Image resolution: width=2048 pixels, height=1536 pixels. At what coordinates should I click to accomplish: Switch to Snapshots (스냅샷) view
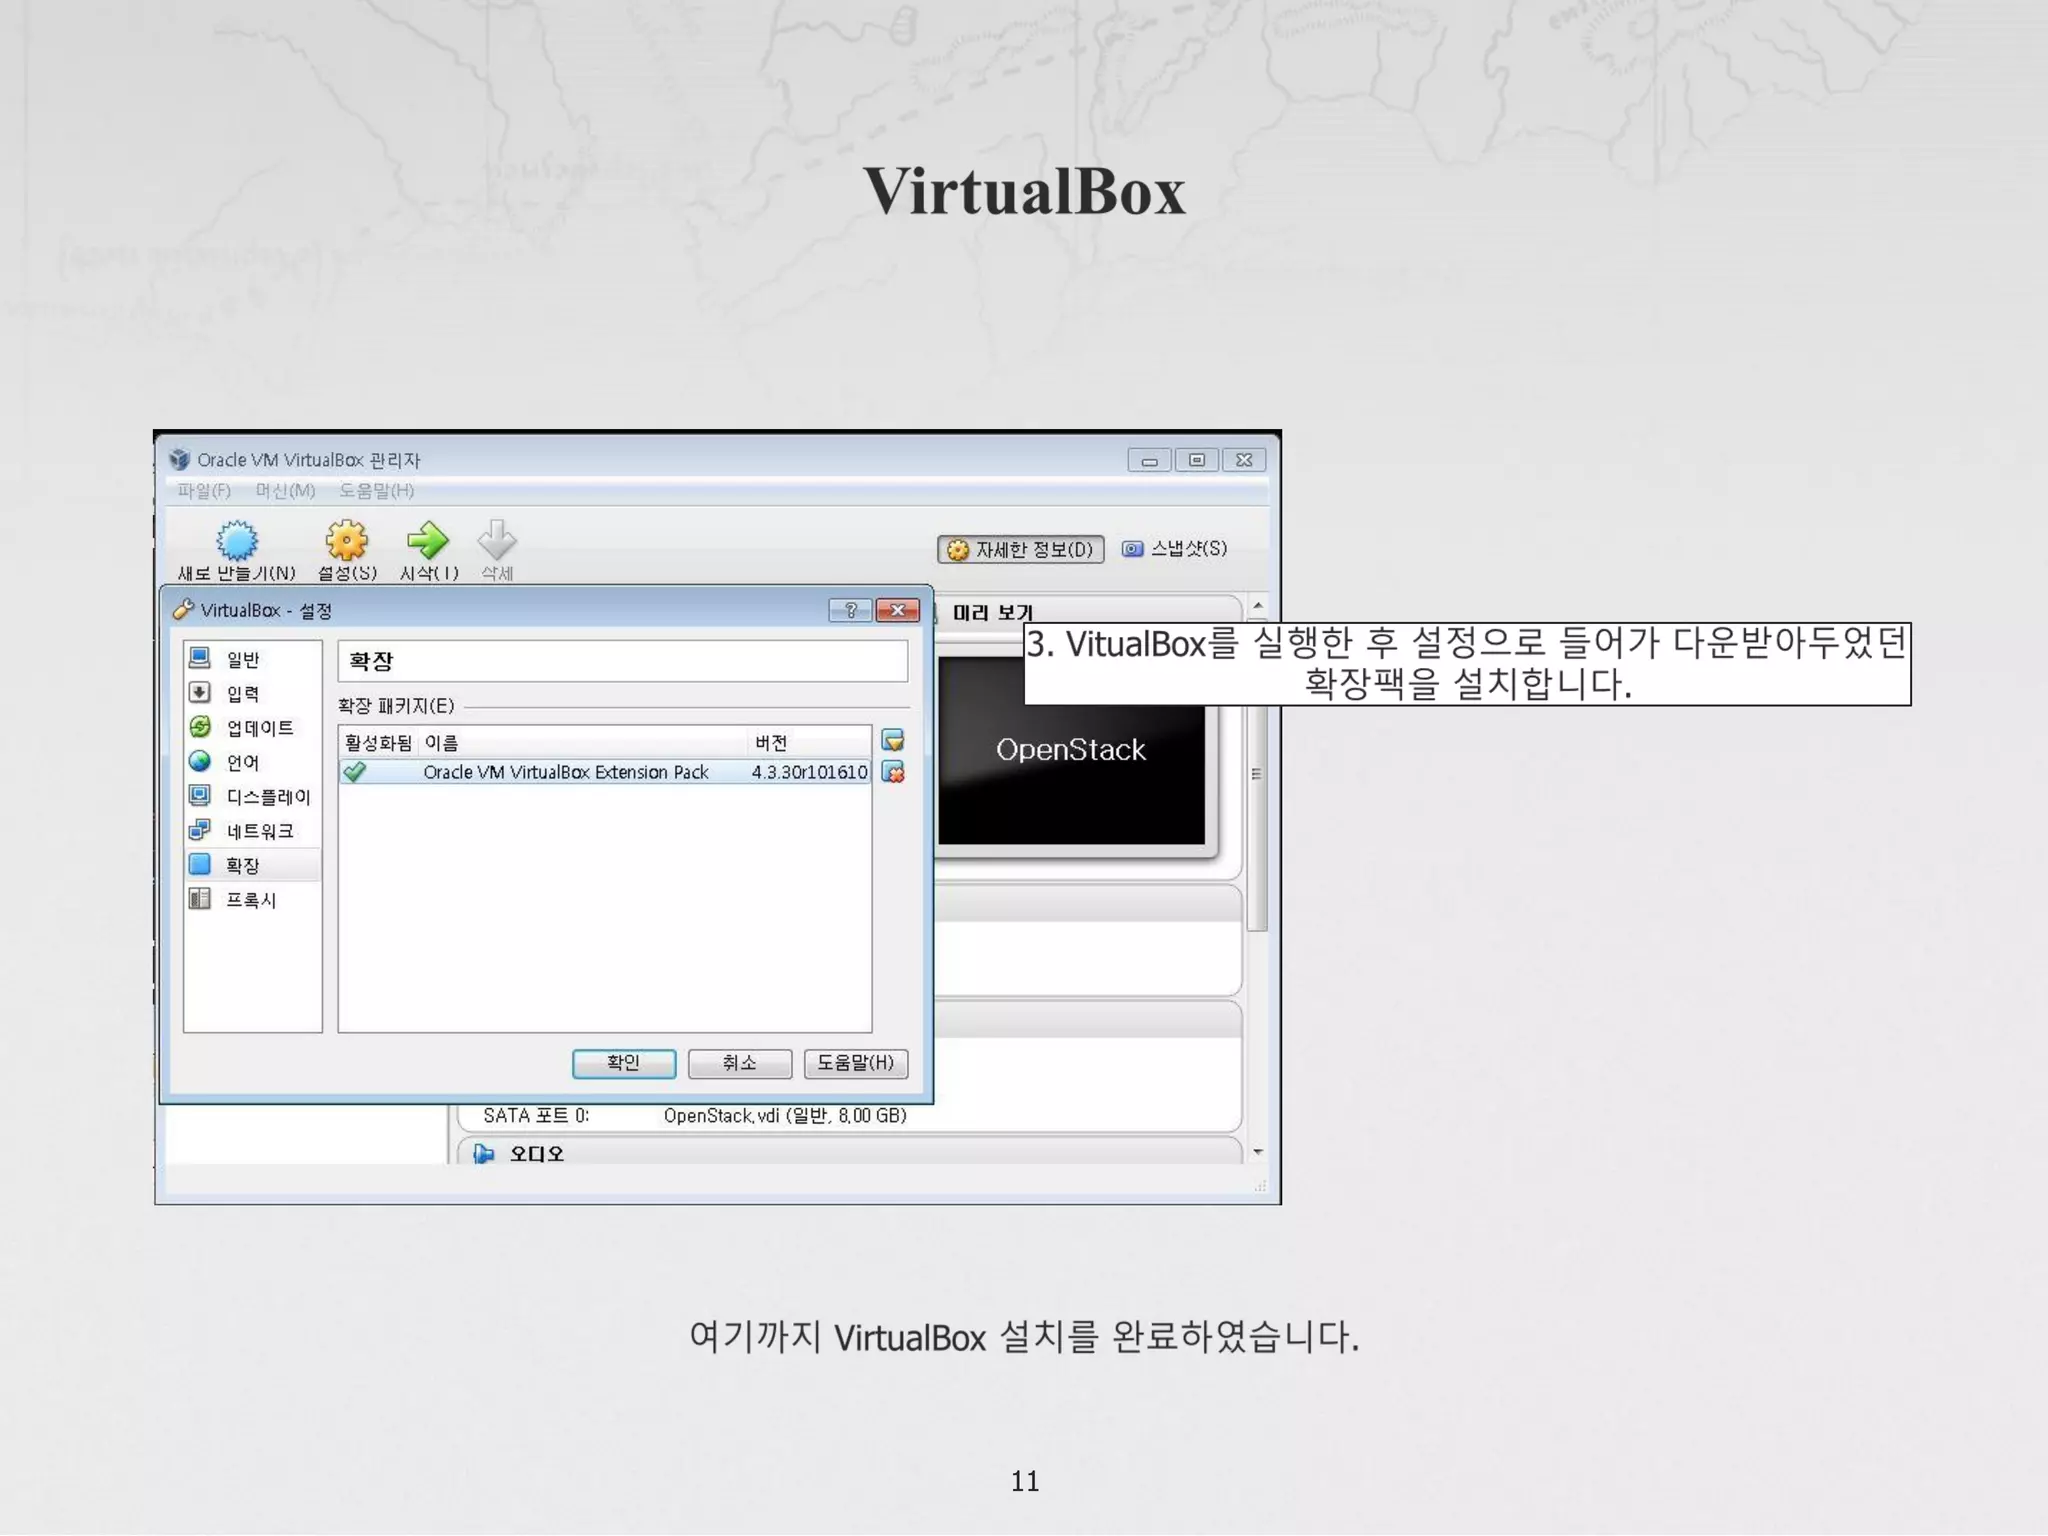tap(1175, 549)
